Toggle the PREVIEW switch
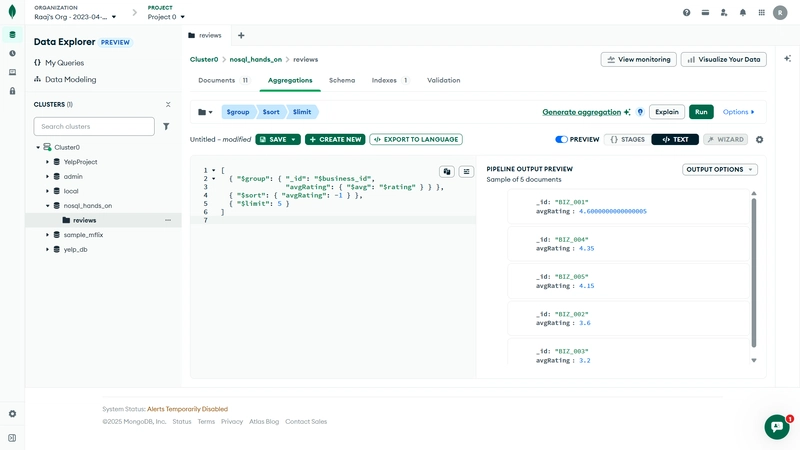The height and width of the screenshot is (450, 800). 561,139
